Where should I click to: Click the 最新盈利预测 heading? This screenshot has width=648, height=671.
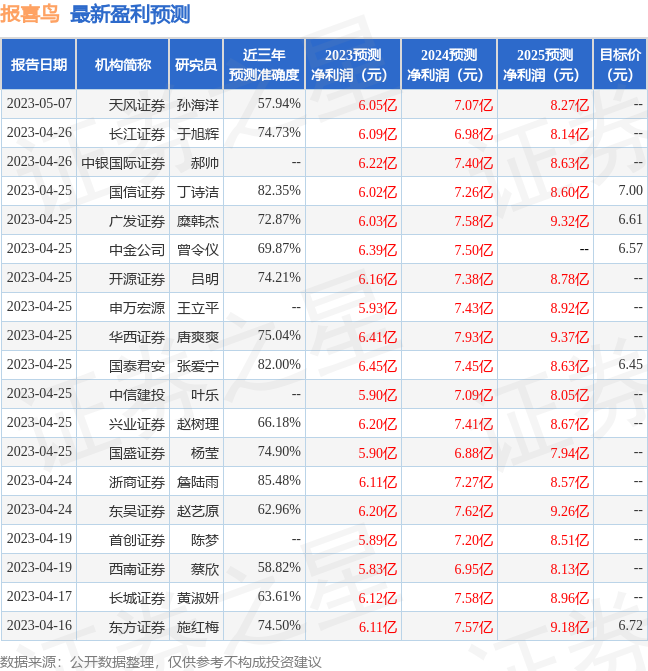(x=130, y=14)
